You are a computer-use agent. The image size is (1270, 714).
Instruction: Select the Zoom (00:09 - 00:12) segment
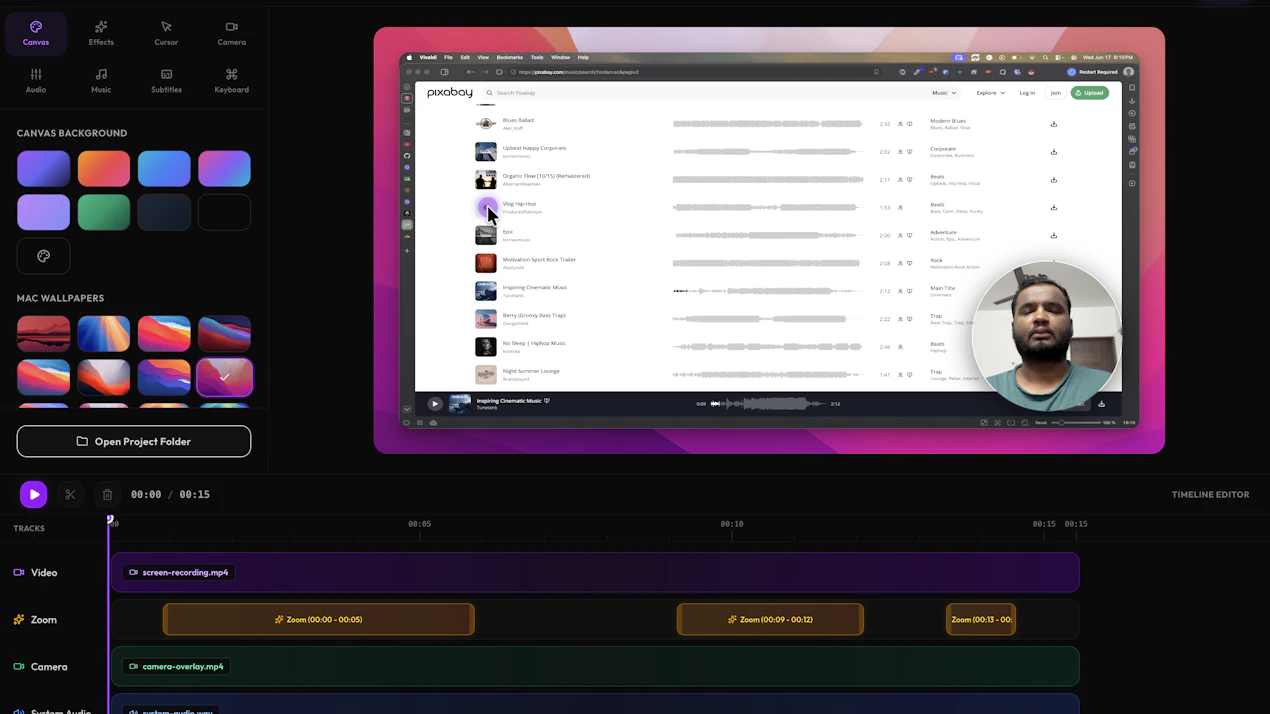[770, 619]
